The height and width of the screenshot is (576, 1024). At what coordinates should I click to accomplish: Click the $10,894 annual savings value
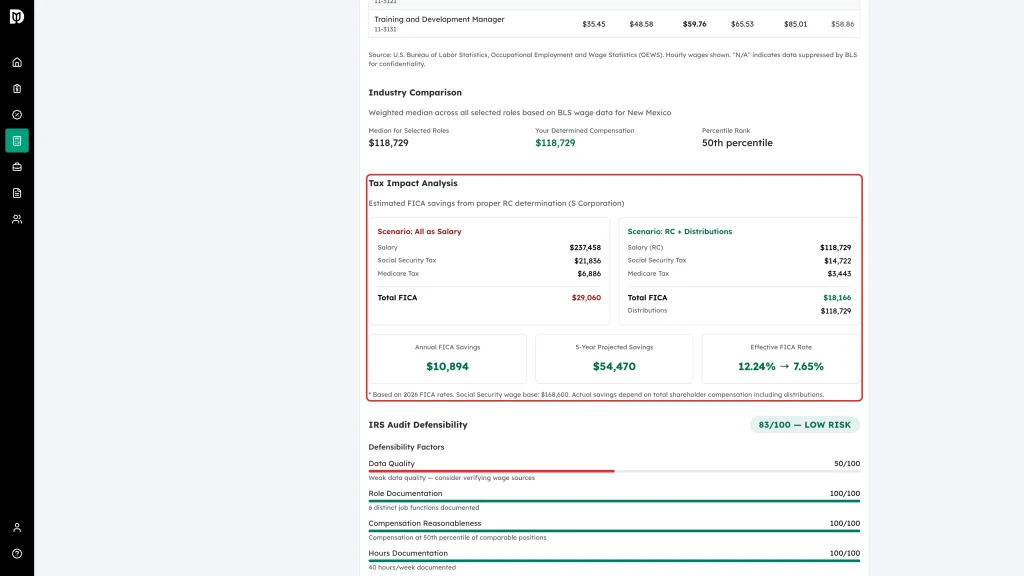[x=447, y=366]
